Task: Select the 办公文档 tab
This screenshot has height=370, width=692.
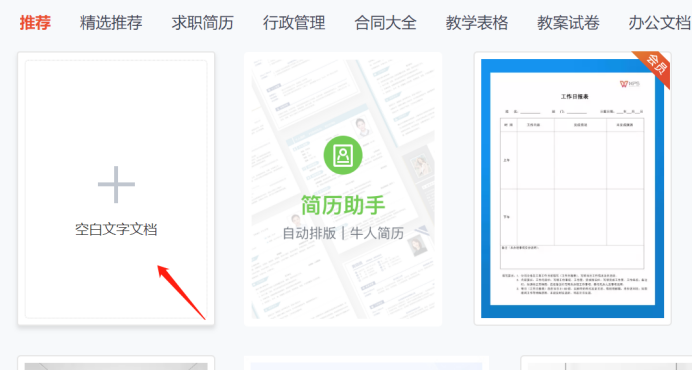Action: click(x=659, y=23)
